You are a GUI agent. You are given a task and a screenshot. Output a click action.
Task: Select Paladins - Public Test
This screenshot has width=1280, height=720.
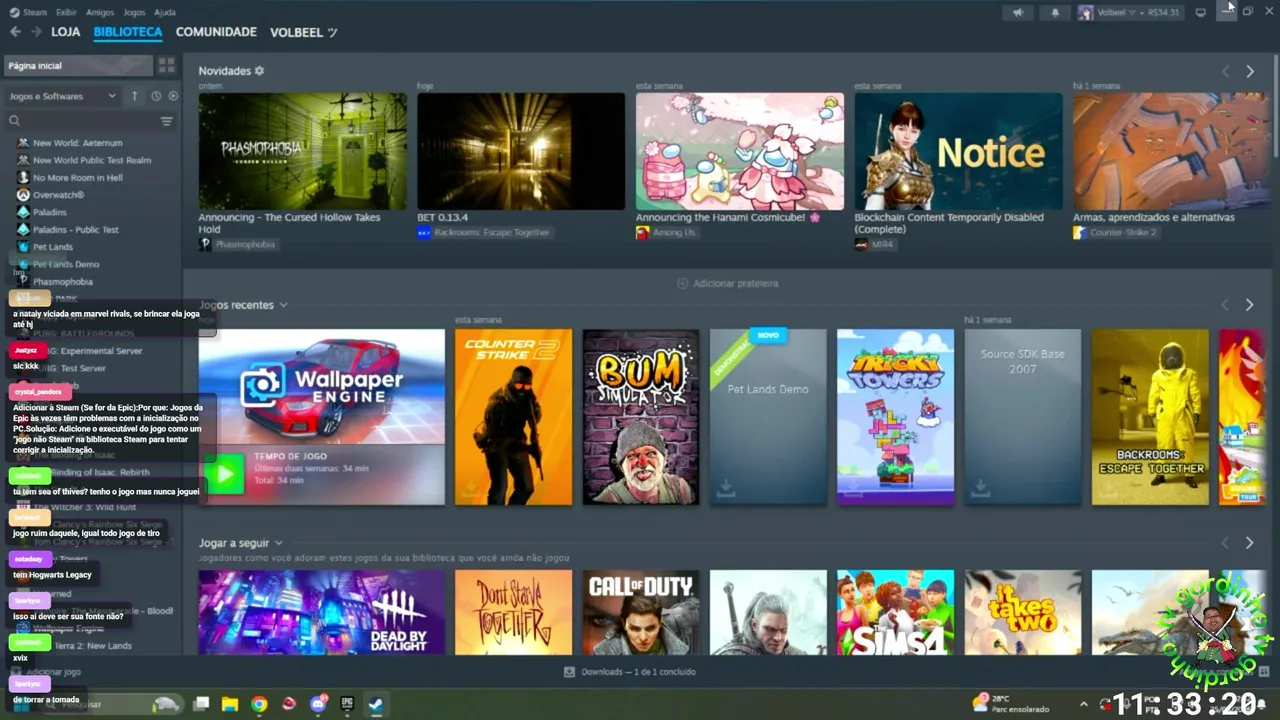pyautogui.click(x=75, y=230)
